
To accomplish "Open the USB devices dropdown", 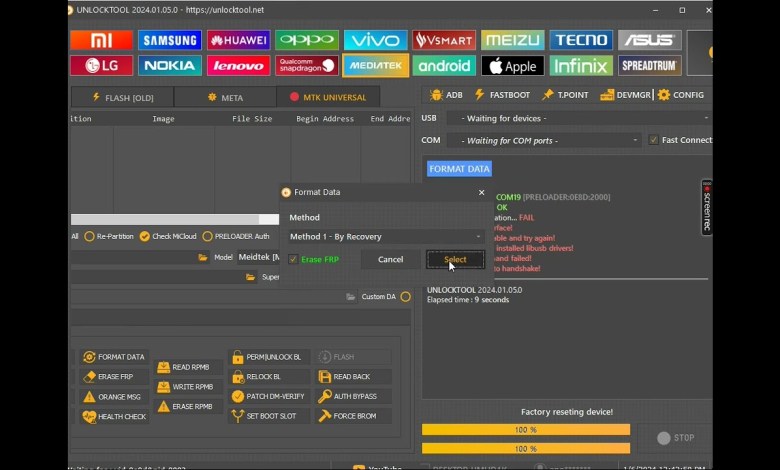I will point(580,118).
